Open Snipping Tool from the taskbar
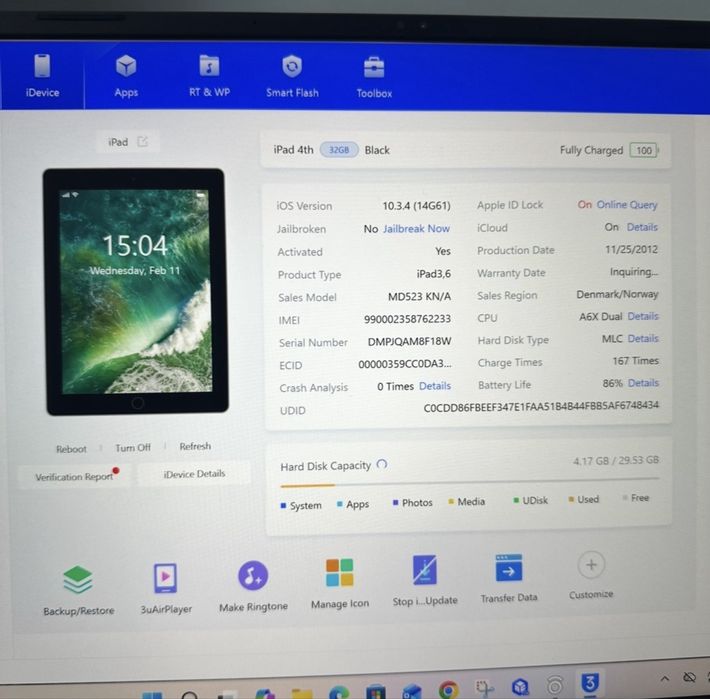This screenshot has width=710, height=699. click(484, 688)
